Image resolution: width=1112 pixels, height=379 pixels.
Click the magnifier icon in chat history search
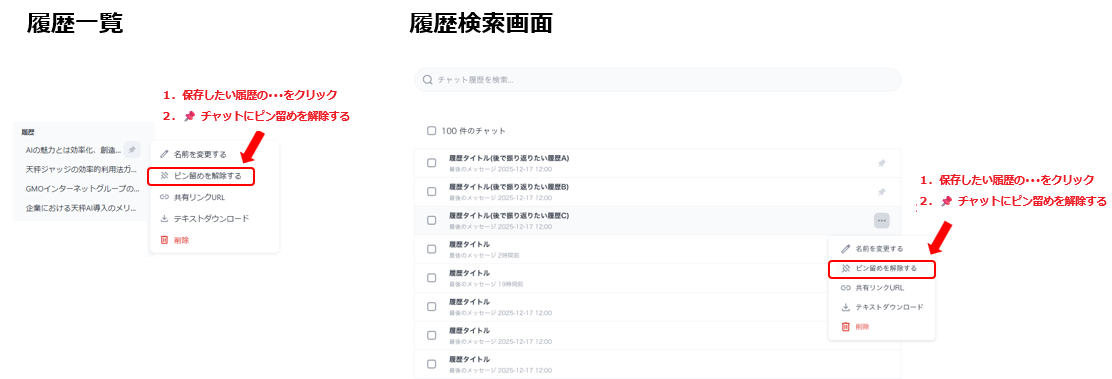coord(428,80)
